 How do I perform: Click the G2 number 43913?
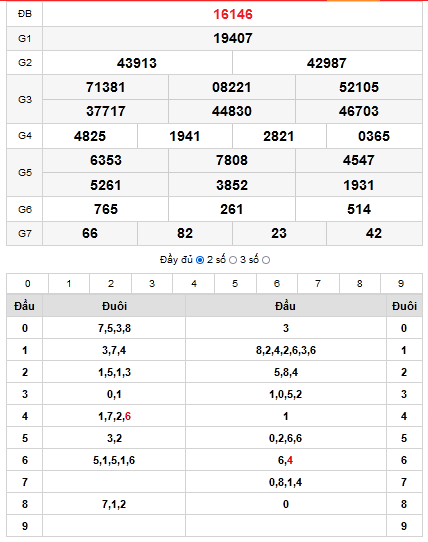137,63
